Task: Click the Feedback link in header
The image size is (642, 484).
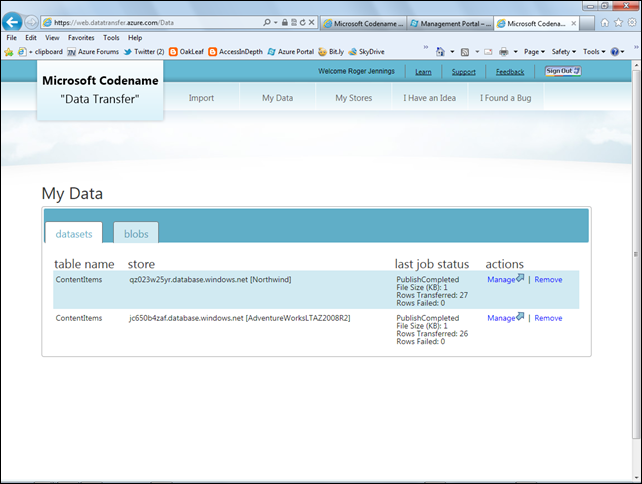Action: pyautogui.click(x=510, y=72)
